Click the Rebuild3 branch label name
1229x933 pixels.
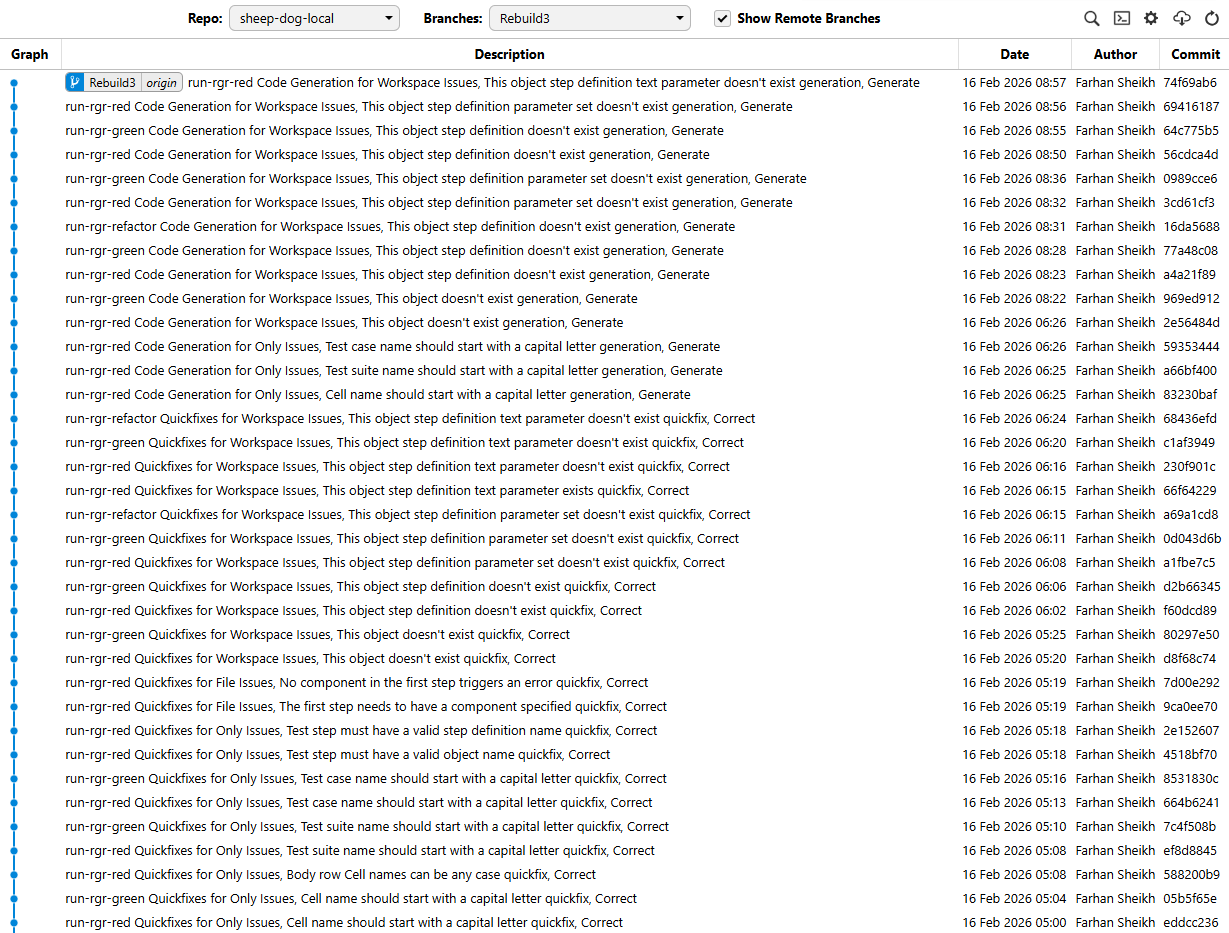click(112, 83)
